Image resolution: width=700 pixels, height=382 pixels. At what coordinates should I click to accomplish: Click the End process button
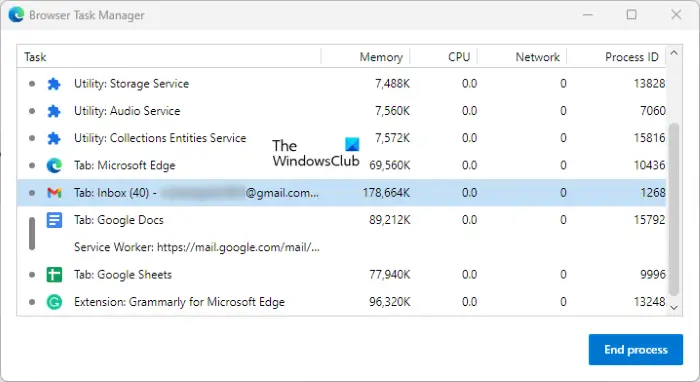[x=636, y=349]
